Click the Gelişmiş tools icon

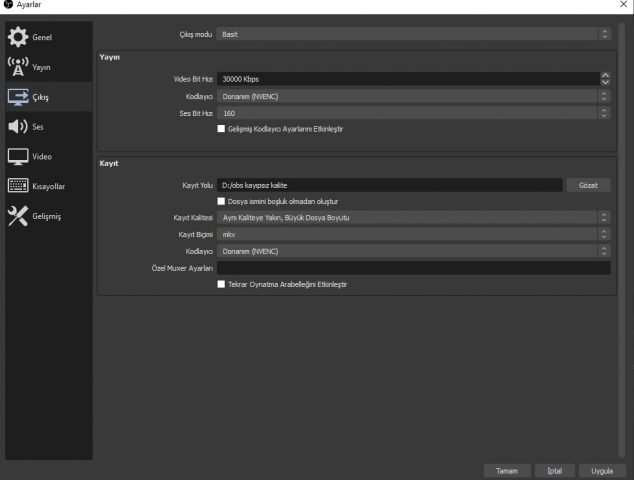18,216
